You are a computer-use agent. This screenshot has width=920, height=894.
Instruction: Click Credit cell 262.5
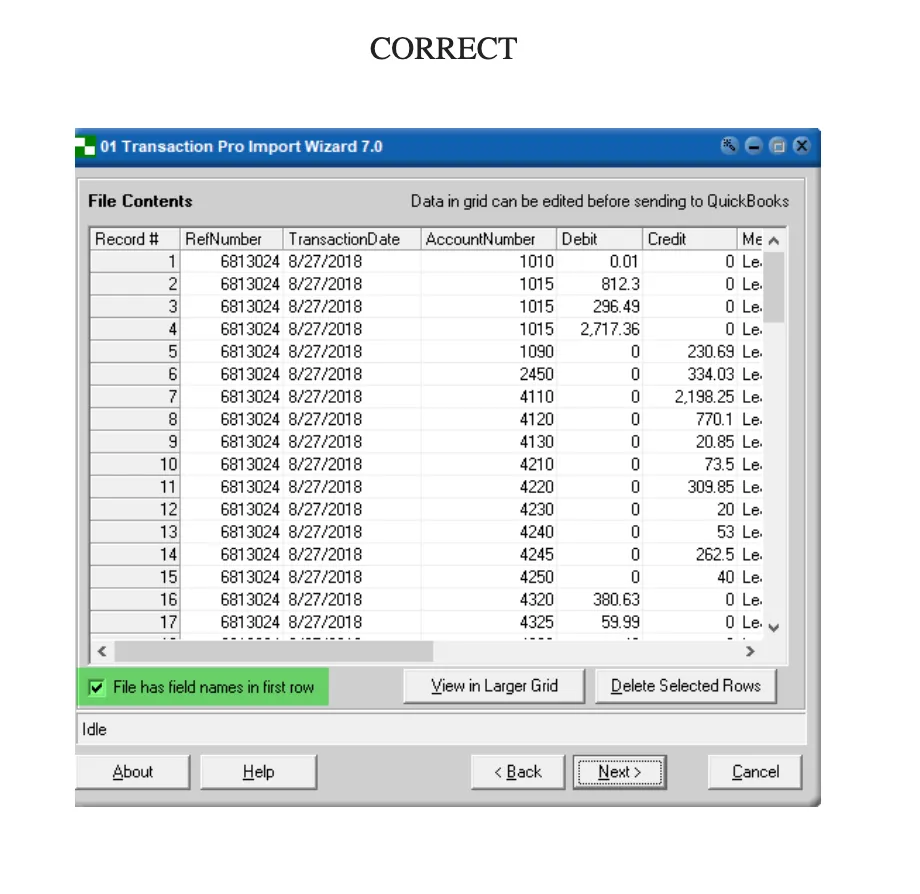(689, 554)
